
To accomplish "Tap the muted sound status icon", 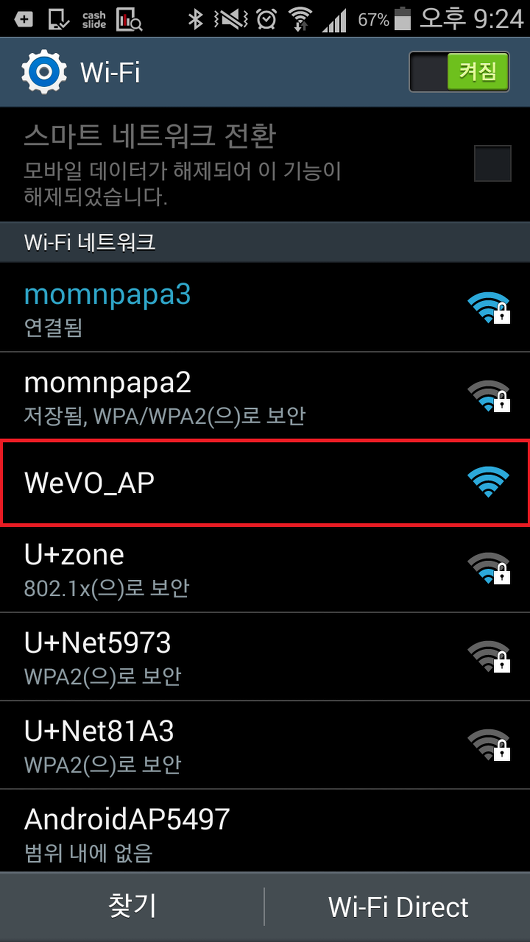I will click(231, 20).
